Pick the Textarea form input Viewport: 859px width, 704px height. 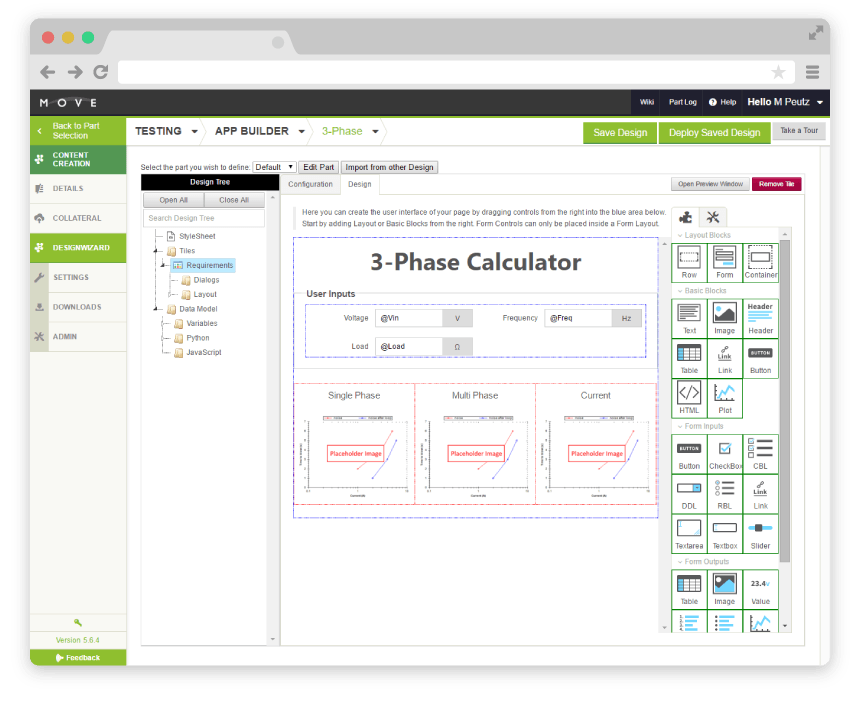click(x=689, y=534)
